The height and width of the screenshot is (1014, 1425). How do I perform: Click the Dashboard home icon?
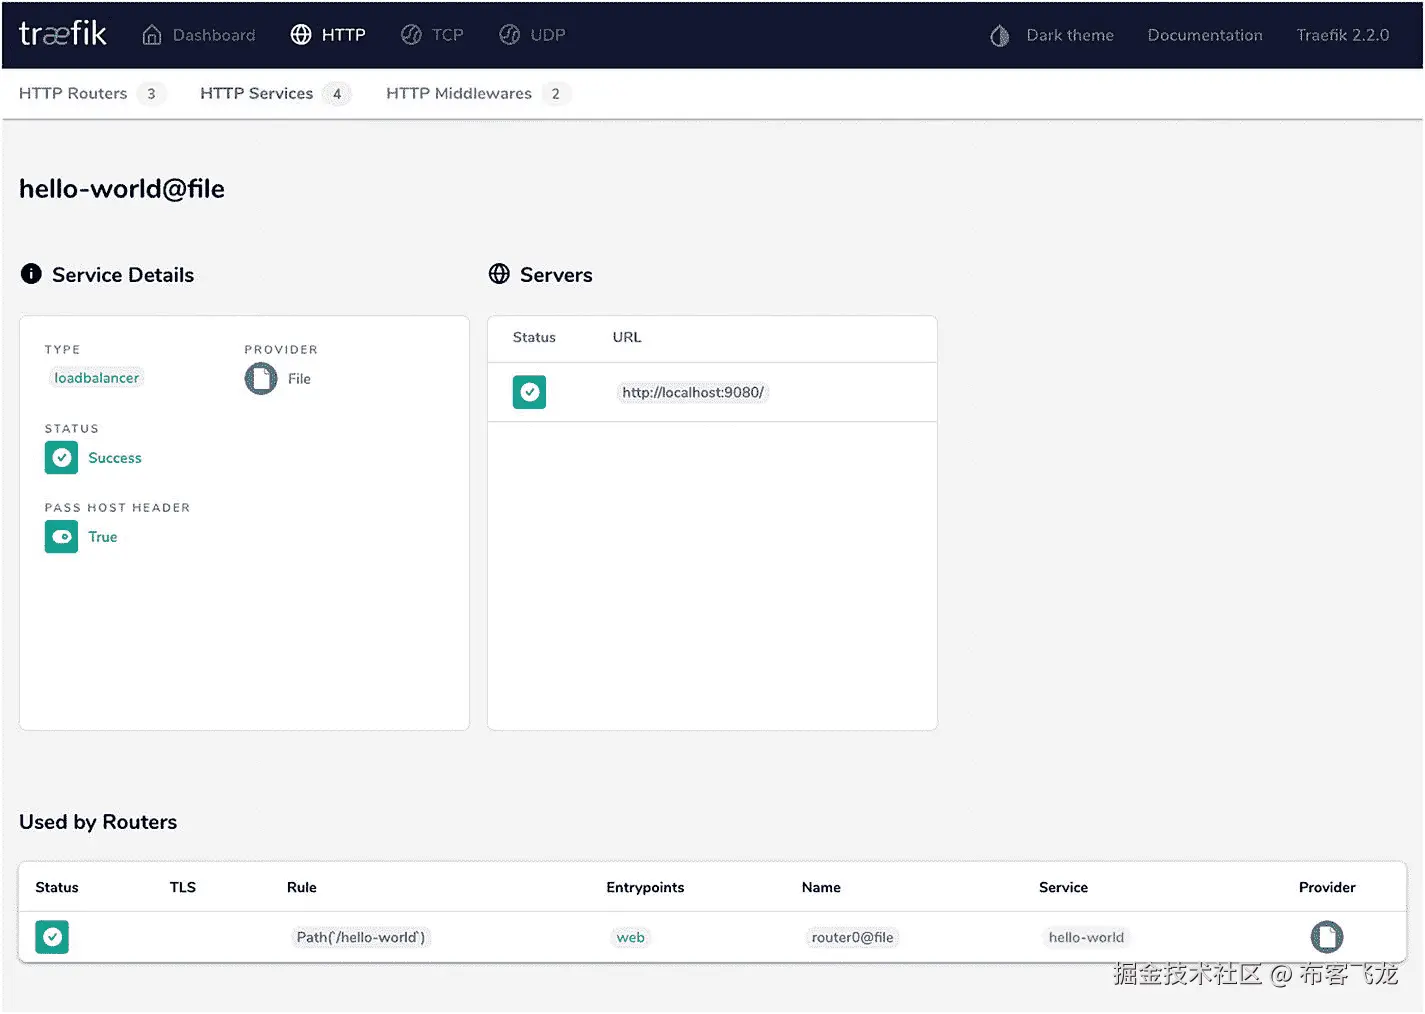(x=152, y=35)
